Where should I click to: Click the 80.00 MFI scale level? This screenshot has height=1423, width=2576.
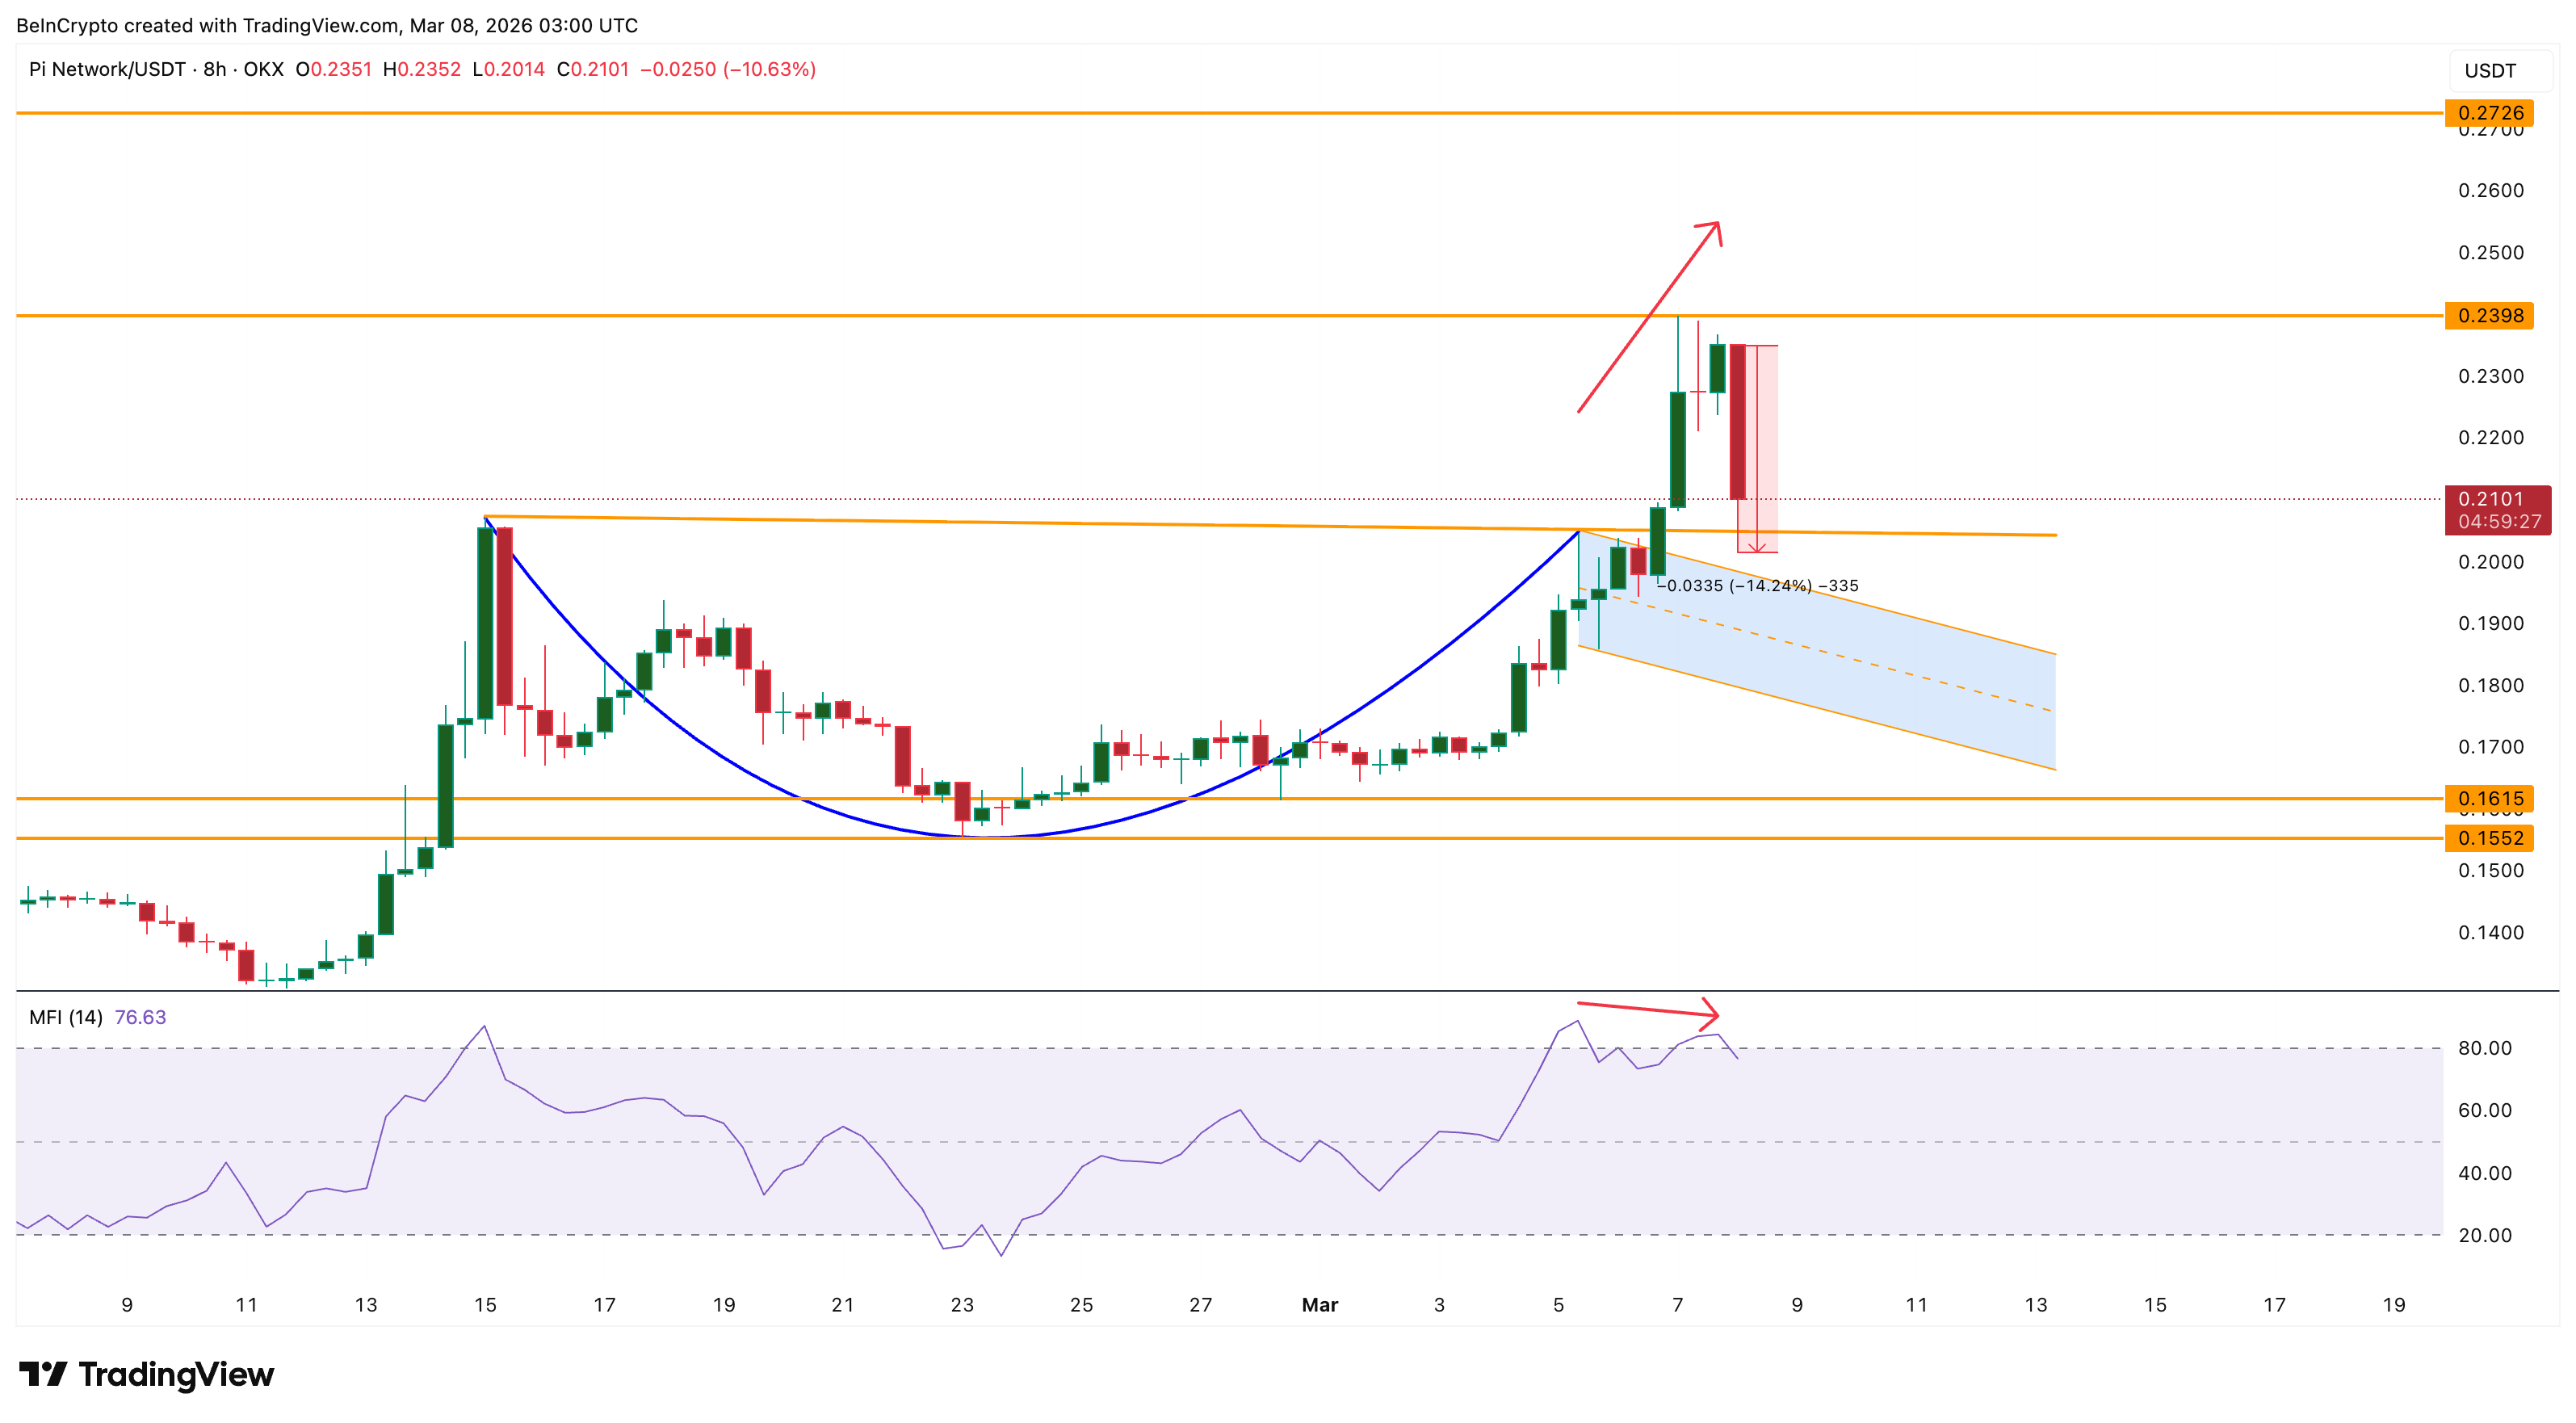(2484, 1048)
